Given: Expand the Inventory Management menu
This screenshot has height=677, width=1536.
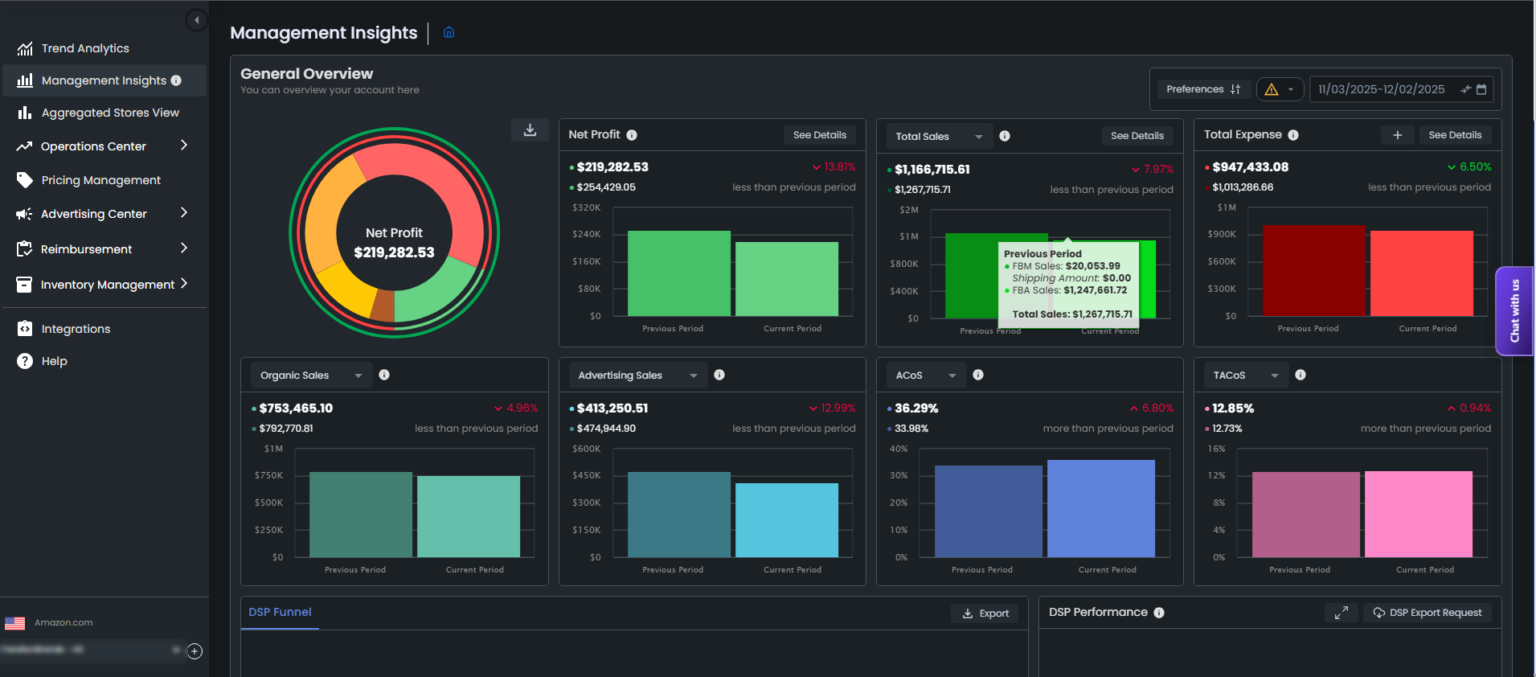Looking at the screenshot, I should [x=184, y=284].
